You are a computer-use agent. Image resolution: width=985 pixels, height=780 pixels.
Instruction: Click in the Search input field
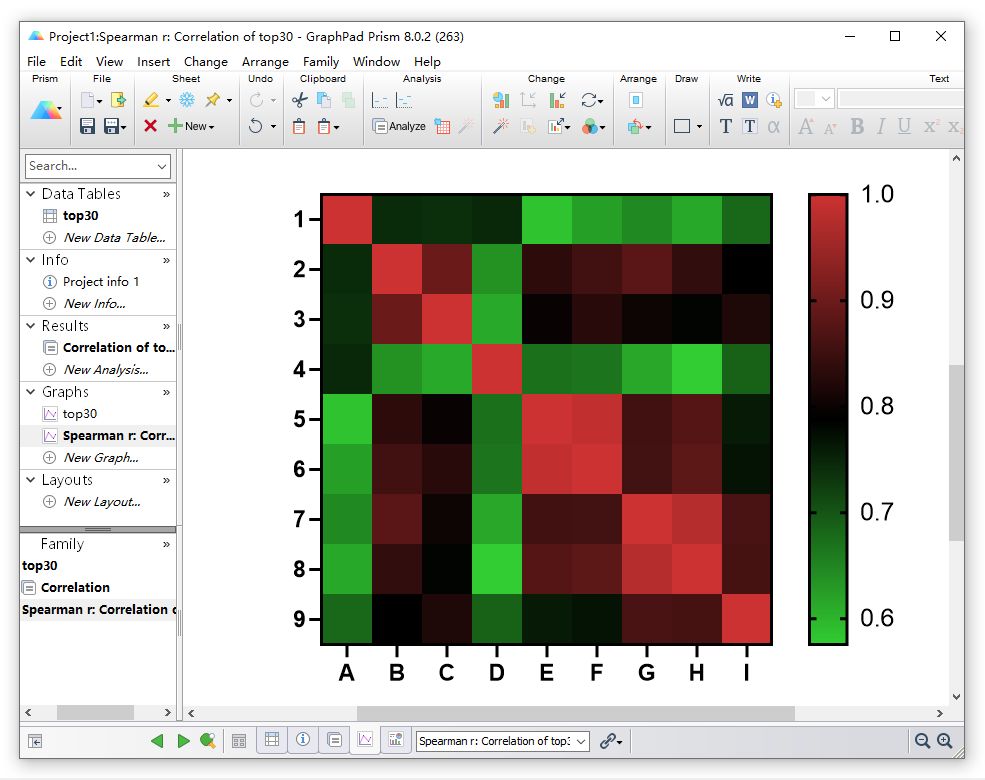click(90, 166)
